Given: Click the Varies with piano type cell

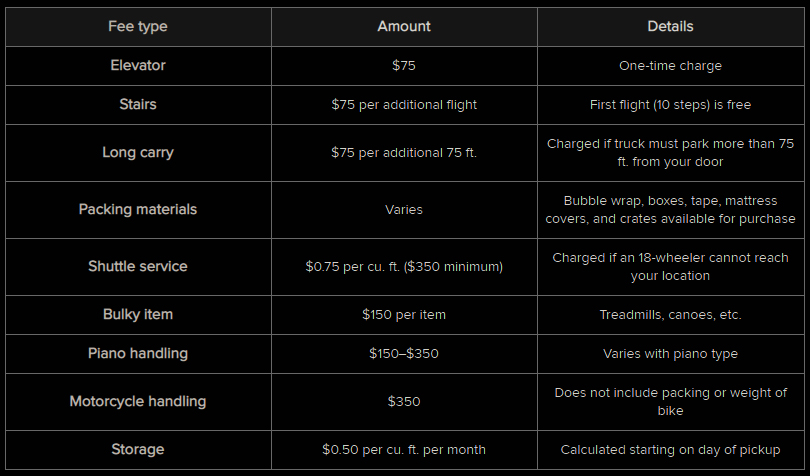Looking at the screenshot, I should tap(671, 354).
